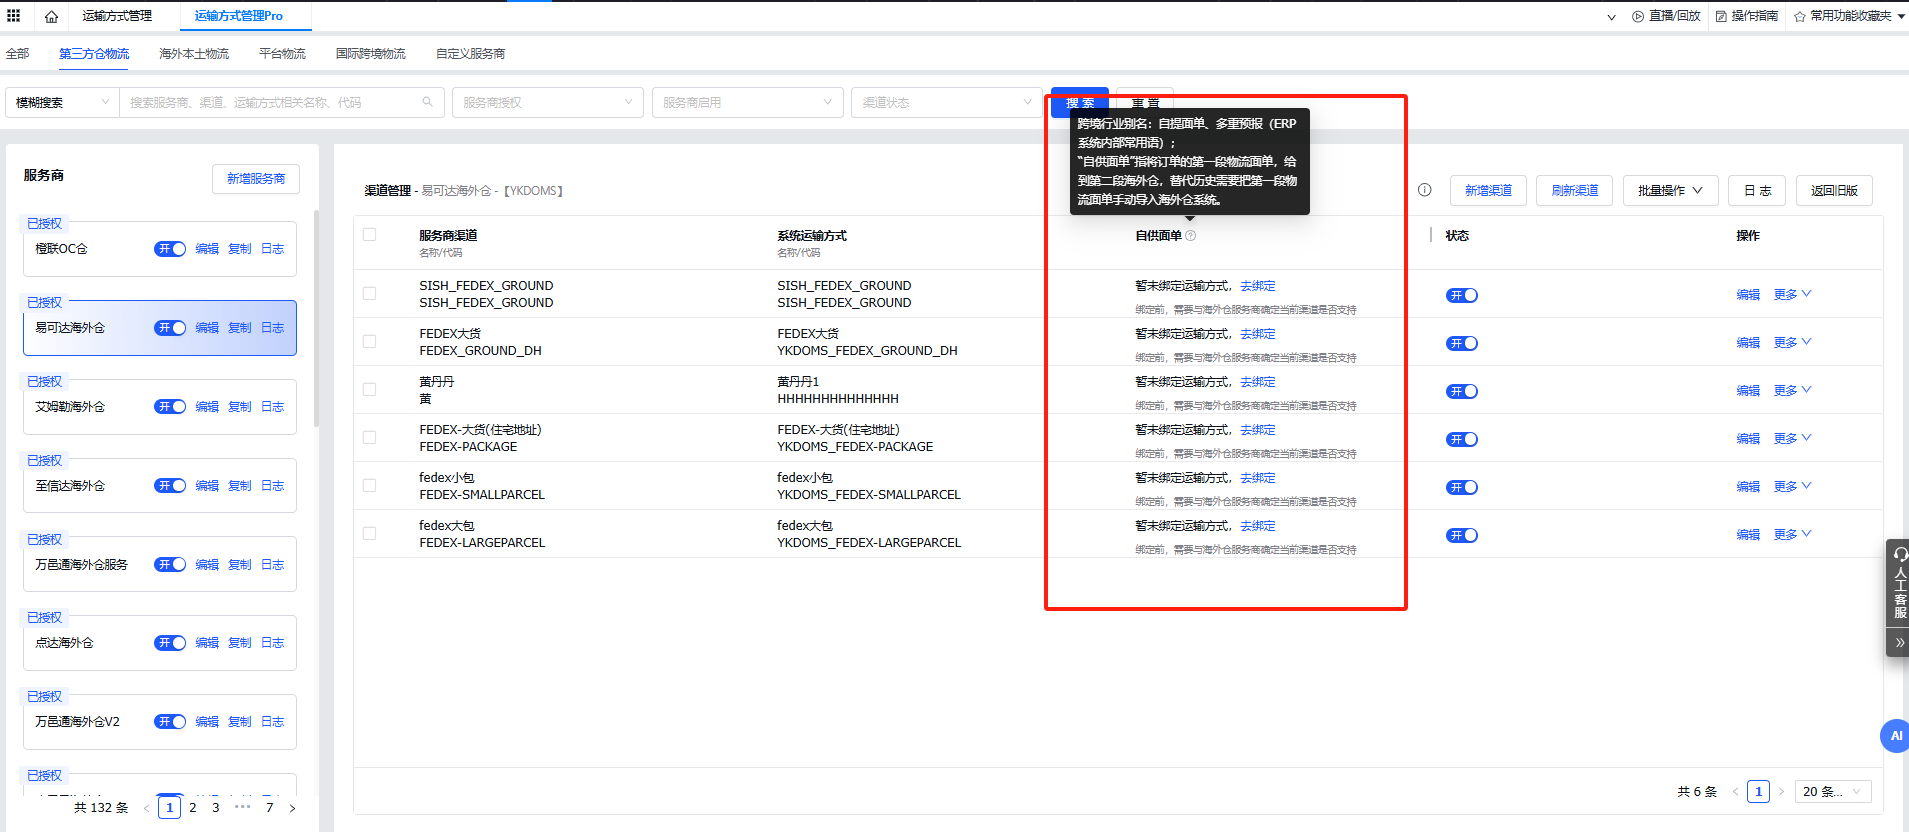Screen dimensions: 1909x832
Task: Select all channels header checkbox
Action: pyautogui.click(x=369, y=235)
